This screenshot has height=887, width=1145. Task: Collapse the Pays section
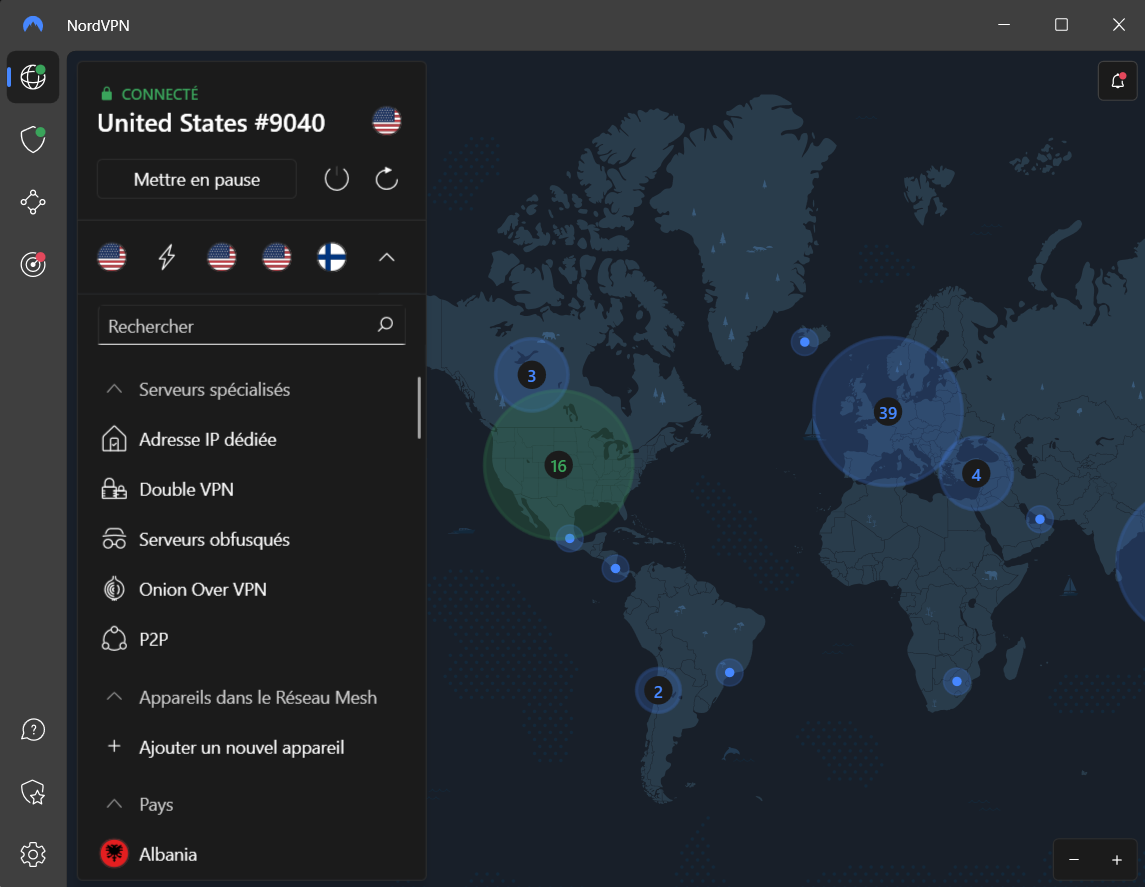(x=114, y=804)
